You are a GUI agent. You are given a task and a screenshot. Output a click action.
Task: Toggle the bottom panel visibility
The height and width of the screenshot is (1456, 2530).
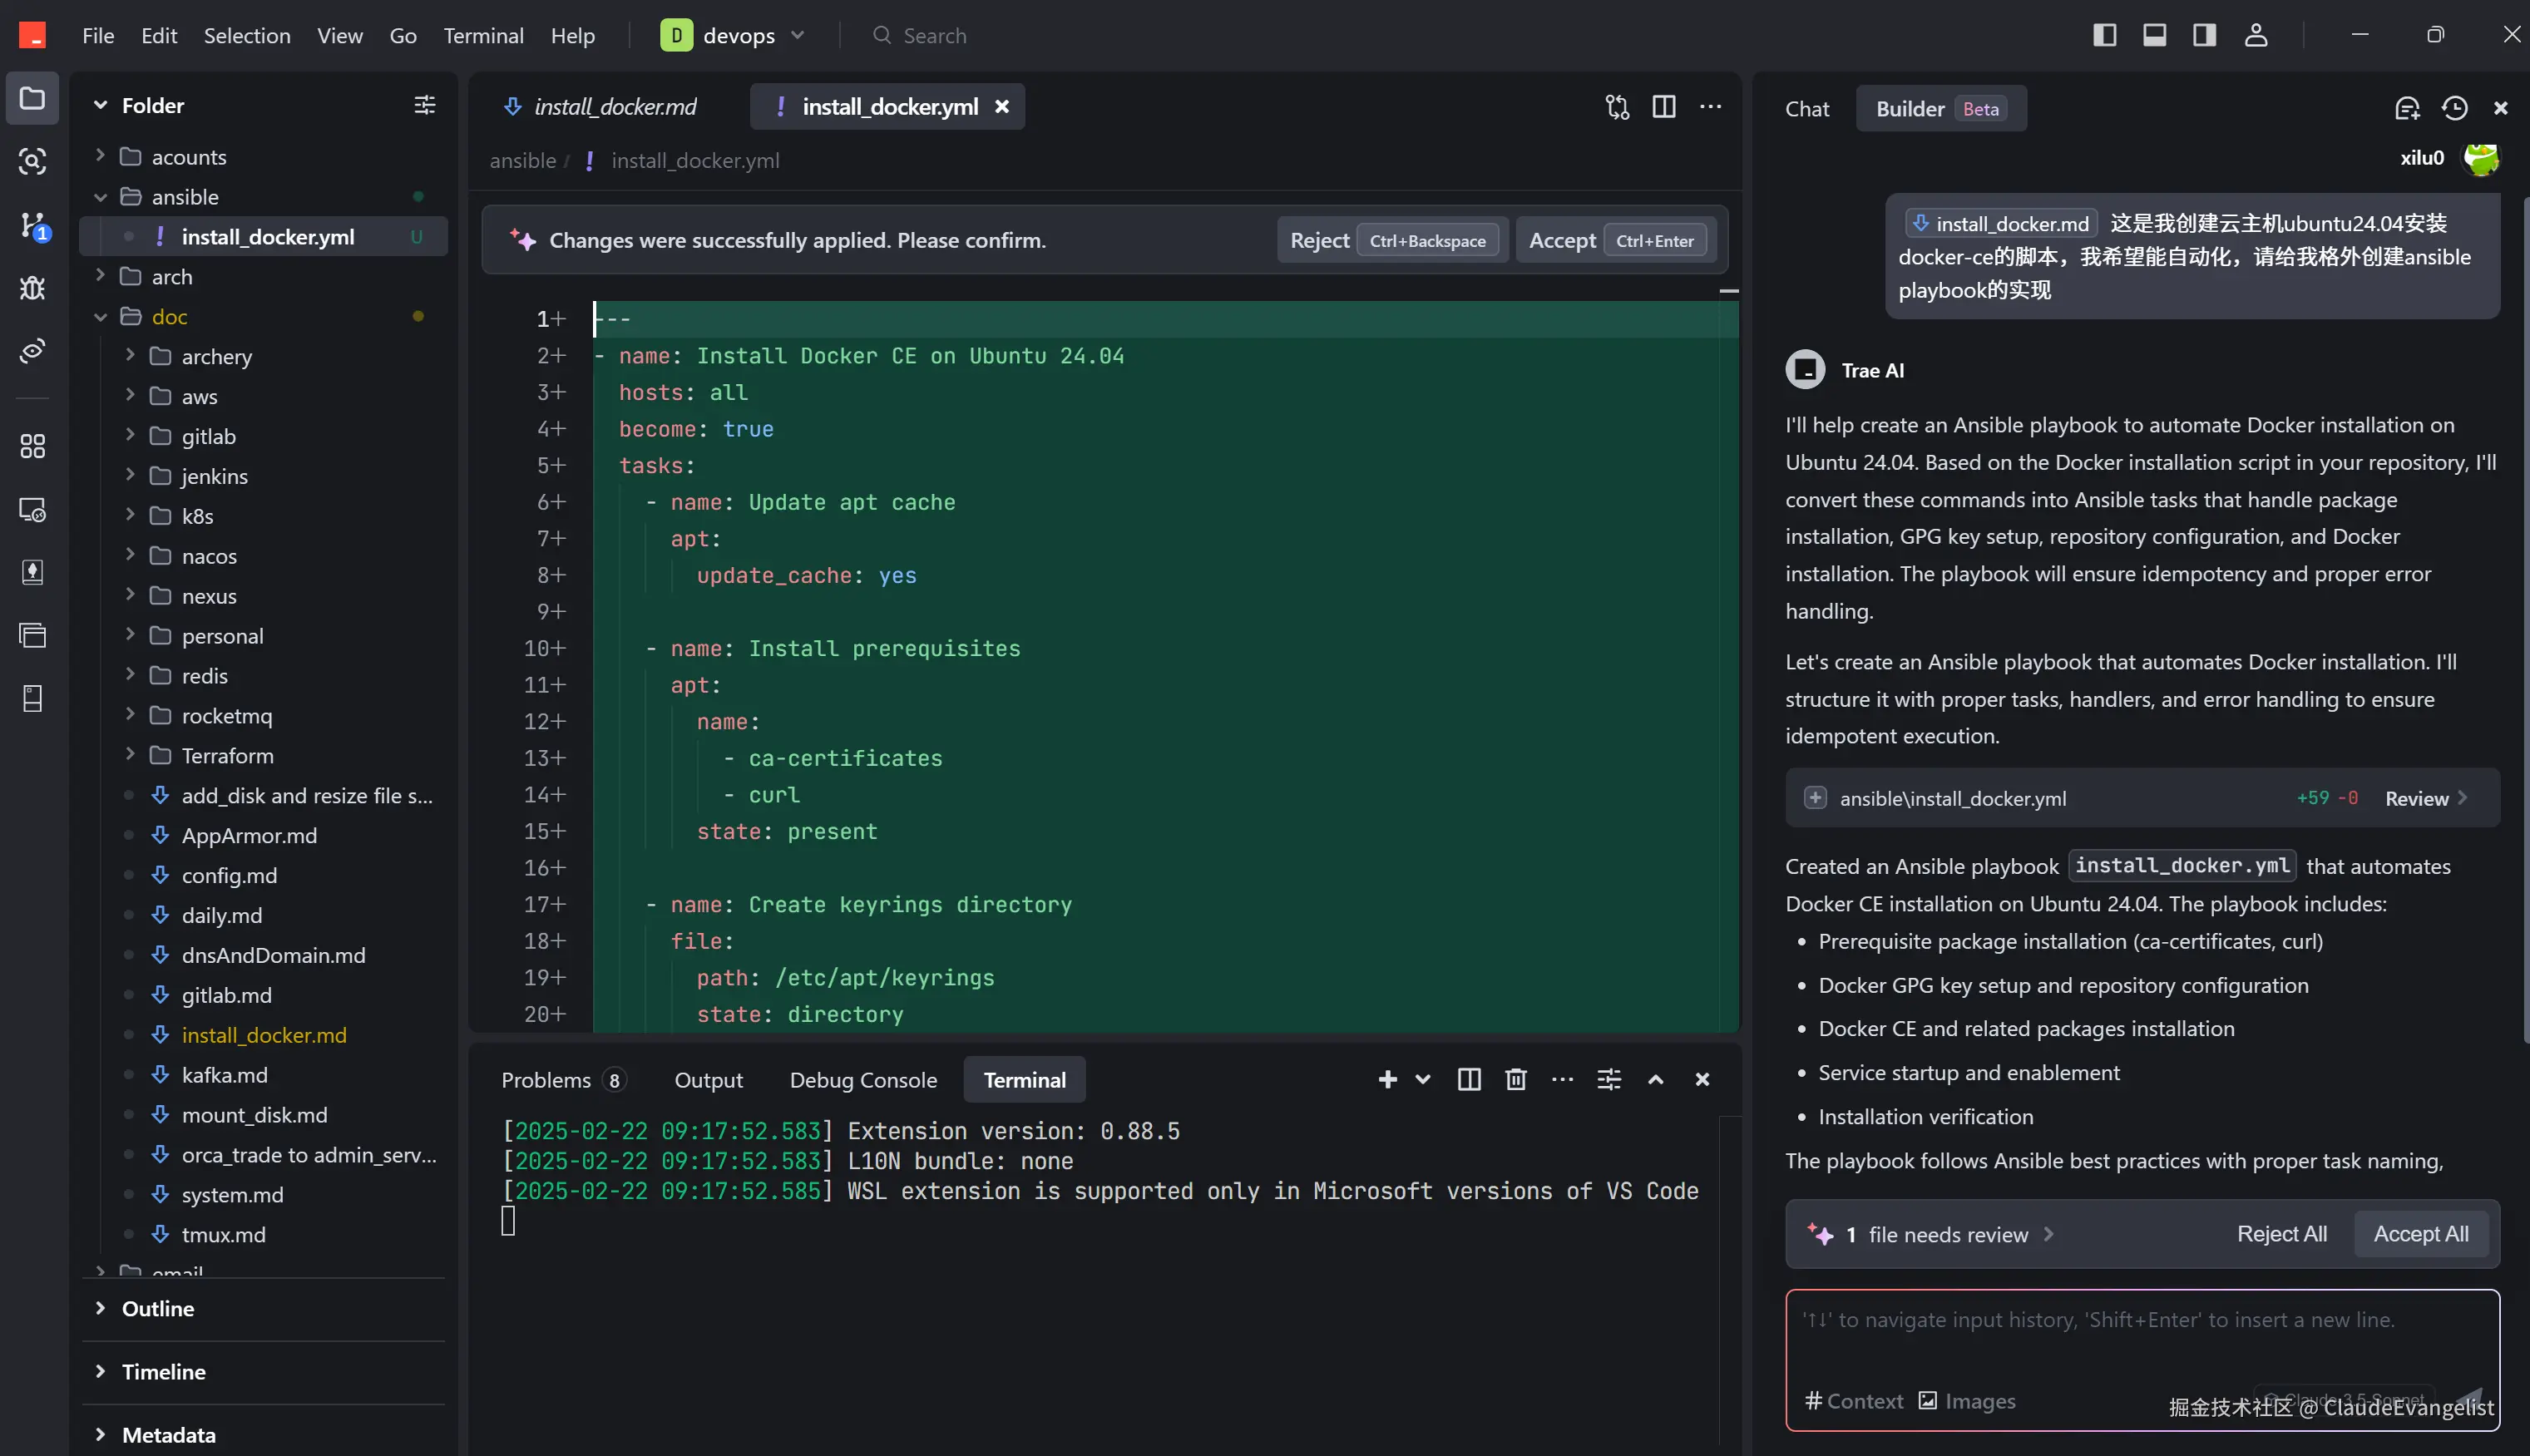coord(2154,35)
